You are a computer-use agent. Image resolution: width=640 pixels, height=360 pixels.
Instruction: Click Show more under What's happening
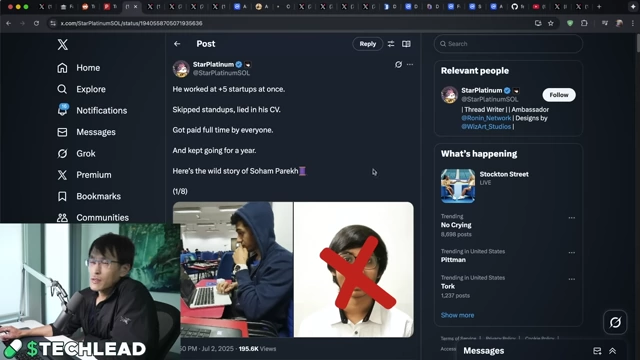(x=457, y=315)
